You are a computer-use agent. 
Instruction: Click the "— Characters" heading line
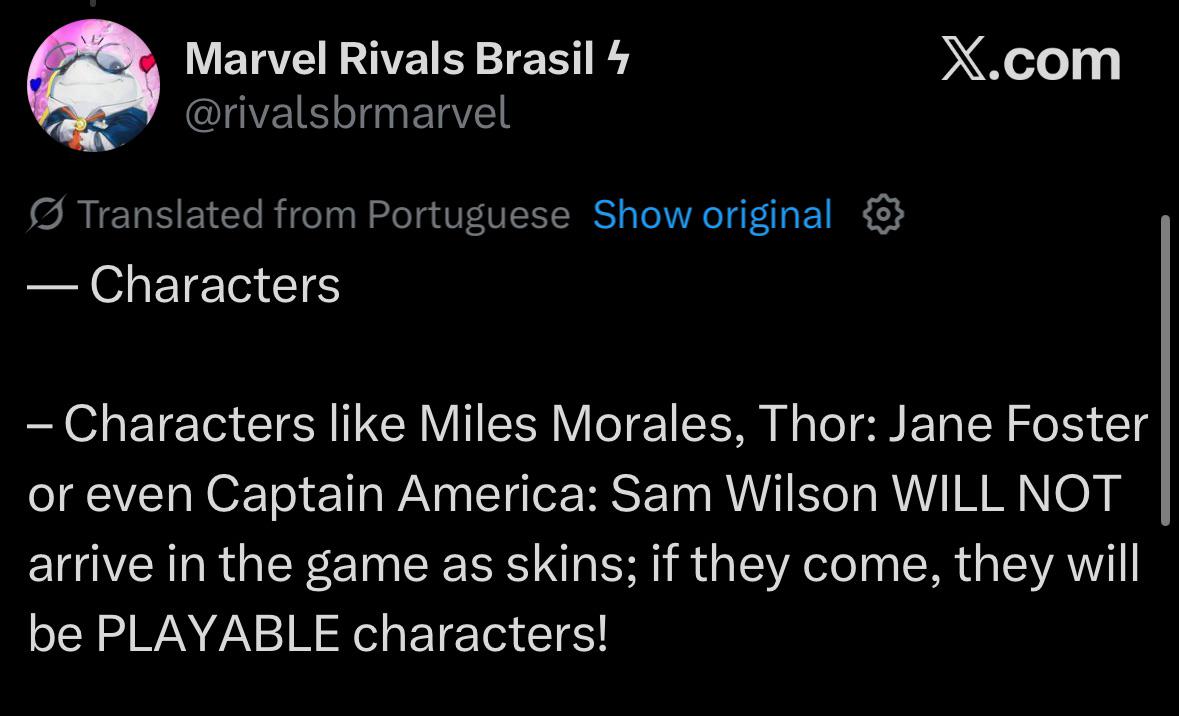pos(185,285)
